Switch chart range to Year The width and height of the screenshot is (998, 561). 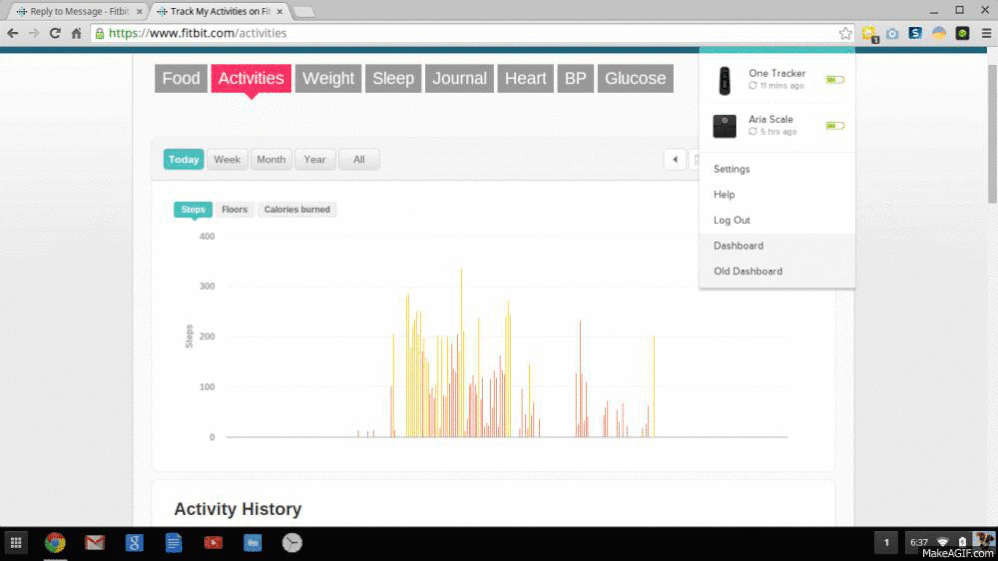tap(314, 159)
